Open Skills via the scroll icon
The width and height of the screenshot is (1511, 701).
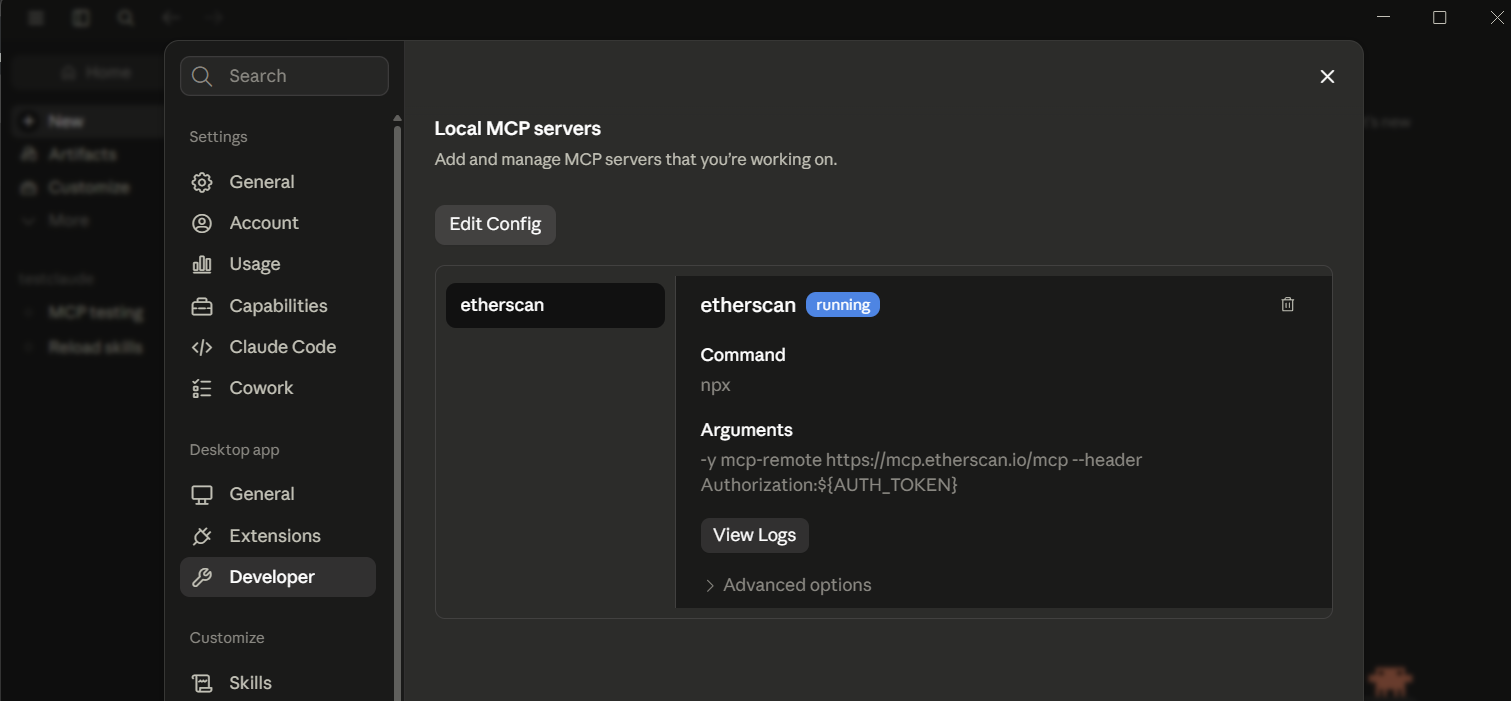[202, 683]
